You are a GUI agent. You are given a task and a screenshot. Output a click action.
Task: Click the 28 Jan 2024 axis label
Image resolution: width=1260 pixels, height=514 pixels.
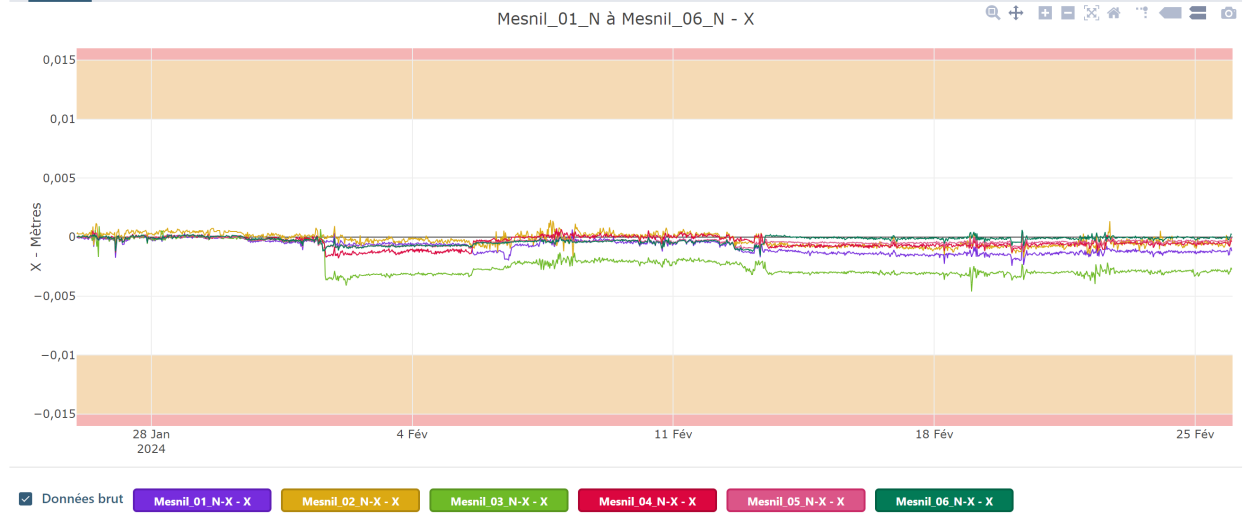point(151,441)
